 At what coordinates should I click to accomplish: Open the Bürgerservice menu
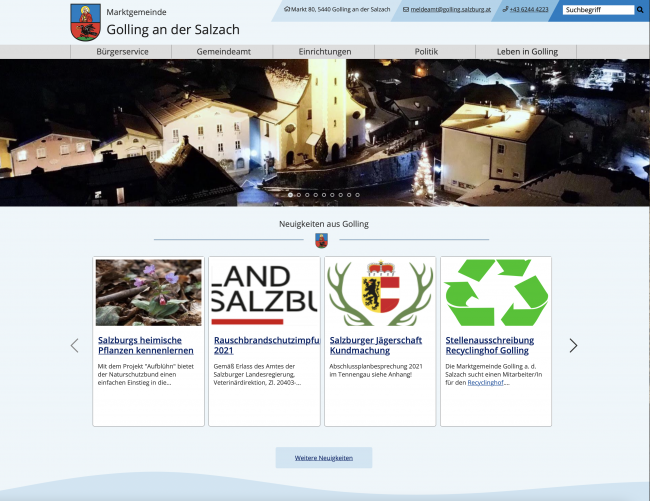click(122, 51)
